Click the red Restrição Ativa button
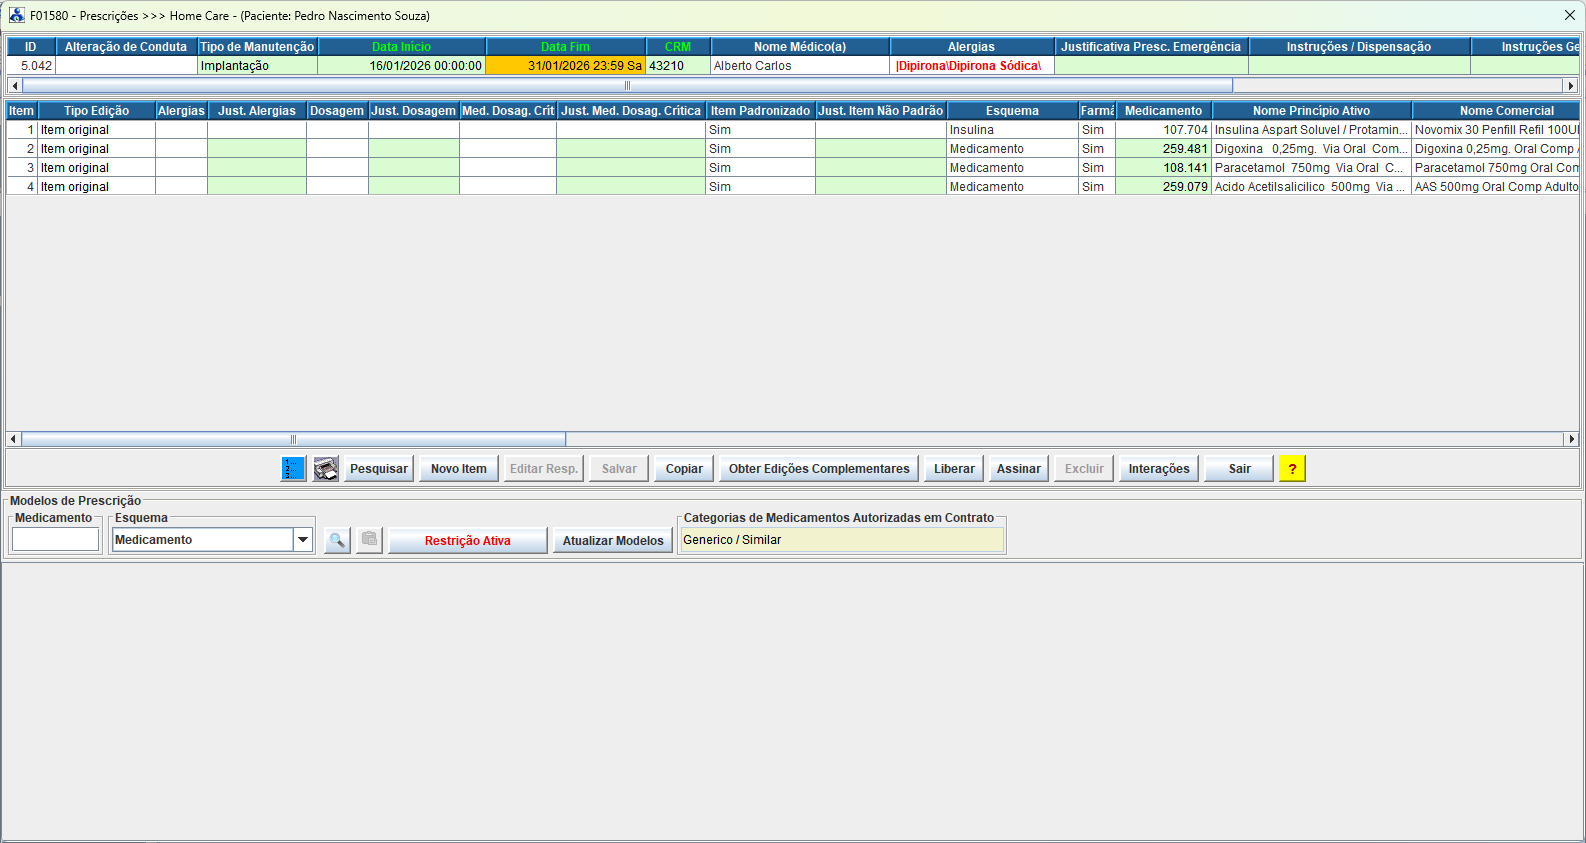1586x843 pixels. pos(467,541)
